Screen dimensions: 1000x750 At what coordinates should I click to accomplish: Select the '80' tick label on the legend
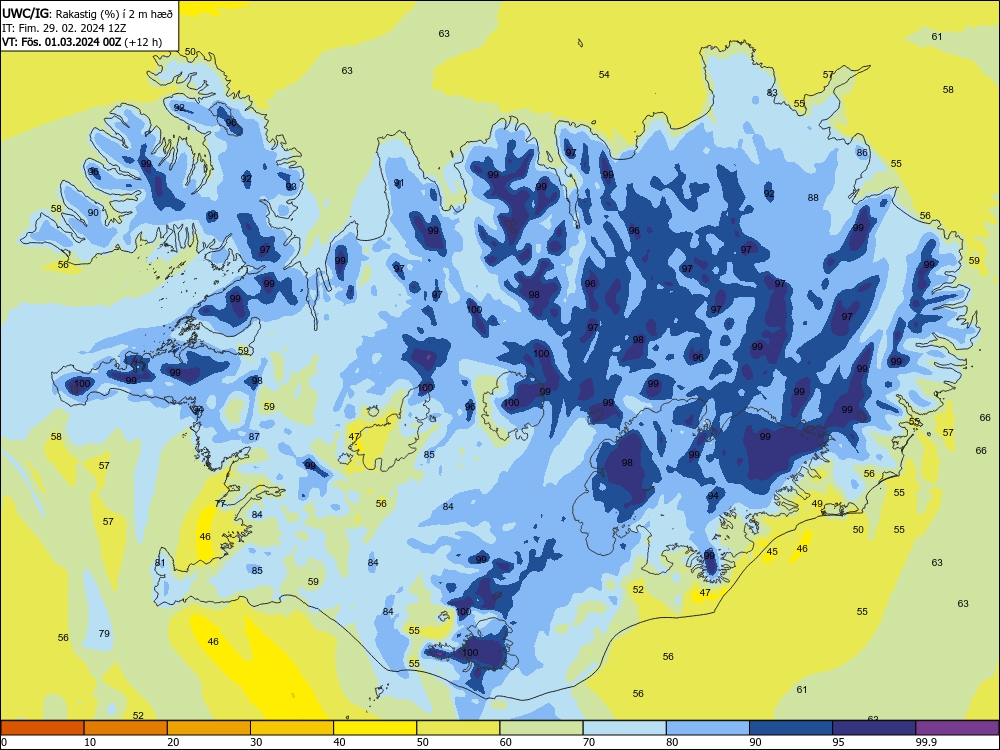click(x=672, y=742)
